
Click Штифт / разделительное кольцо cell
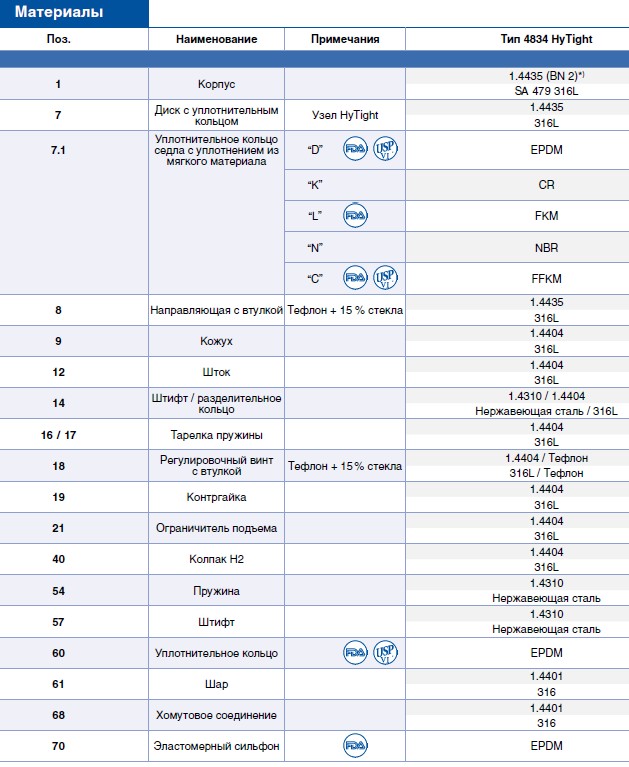point(216,404)
